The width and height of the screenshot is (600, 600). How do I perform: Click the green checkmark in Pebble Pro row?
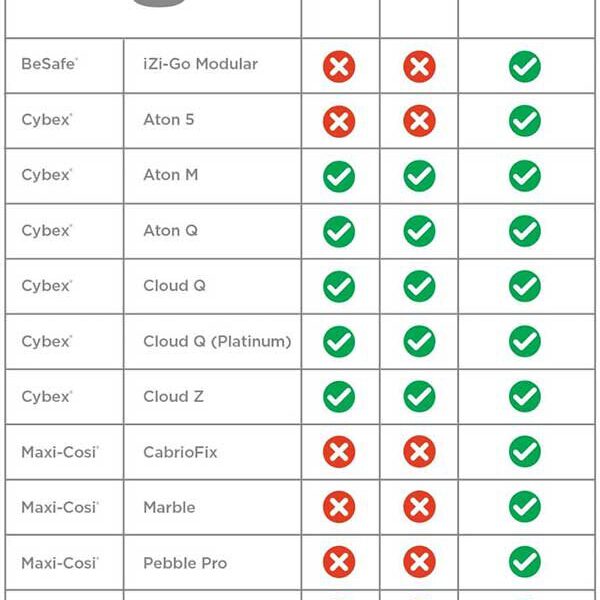point(525,562)
